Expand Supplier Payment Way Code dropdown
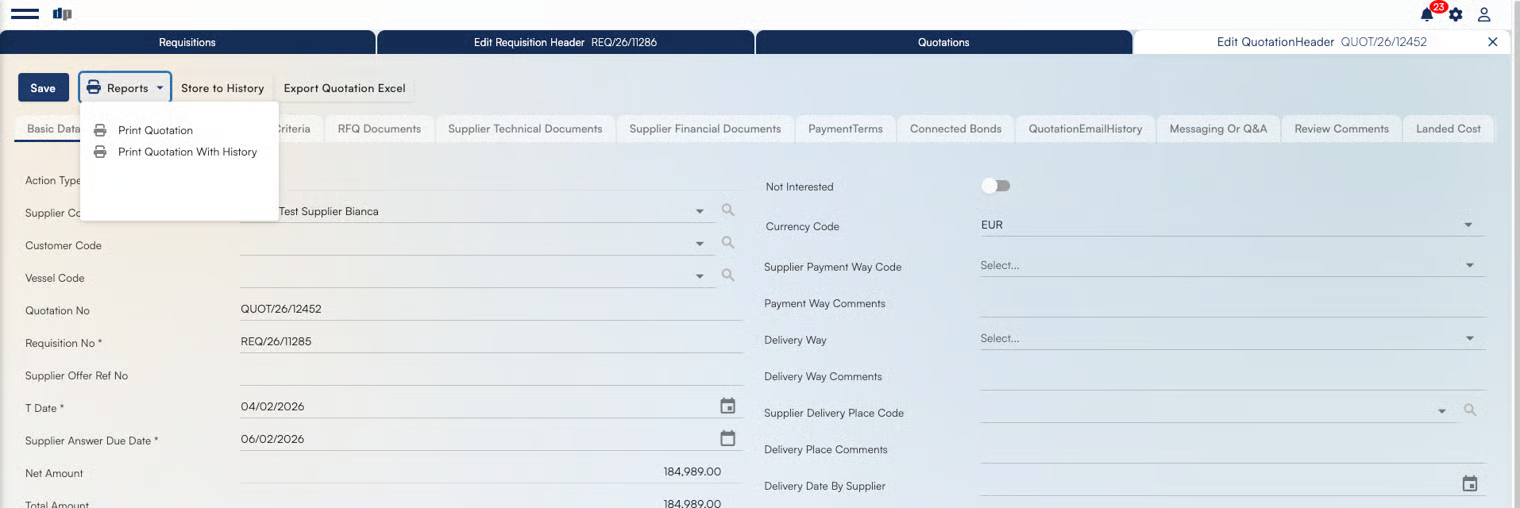Screen dimensions: 1520x508 pos(1469,266)
